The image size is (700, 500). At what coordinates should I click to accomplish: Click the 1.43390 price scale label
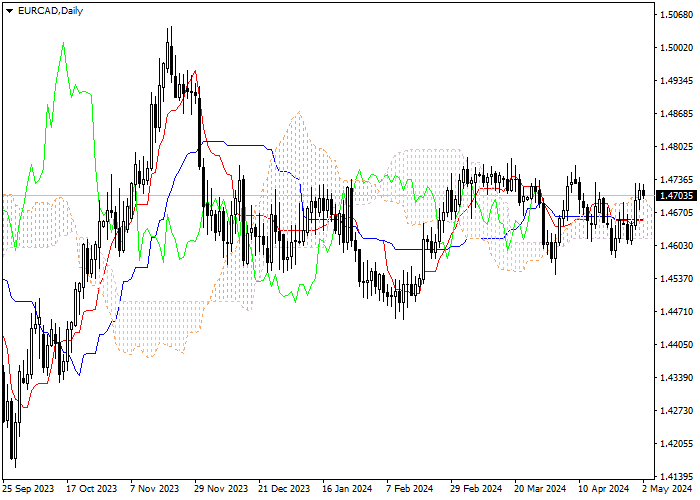pos(676,378)
